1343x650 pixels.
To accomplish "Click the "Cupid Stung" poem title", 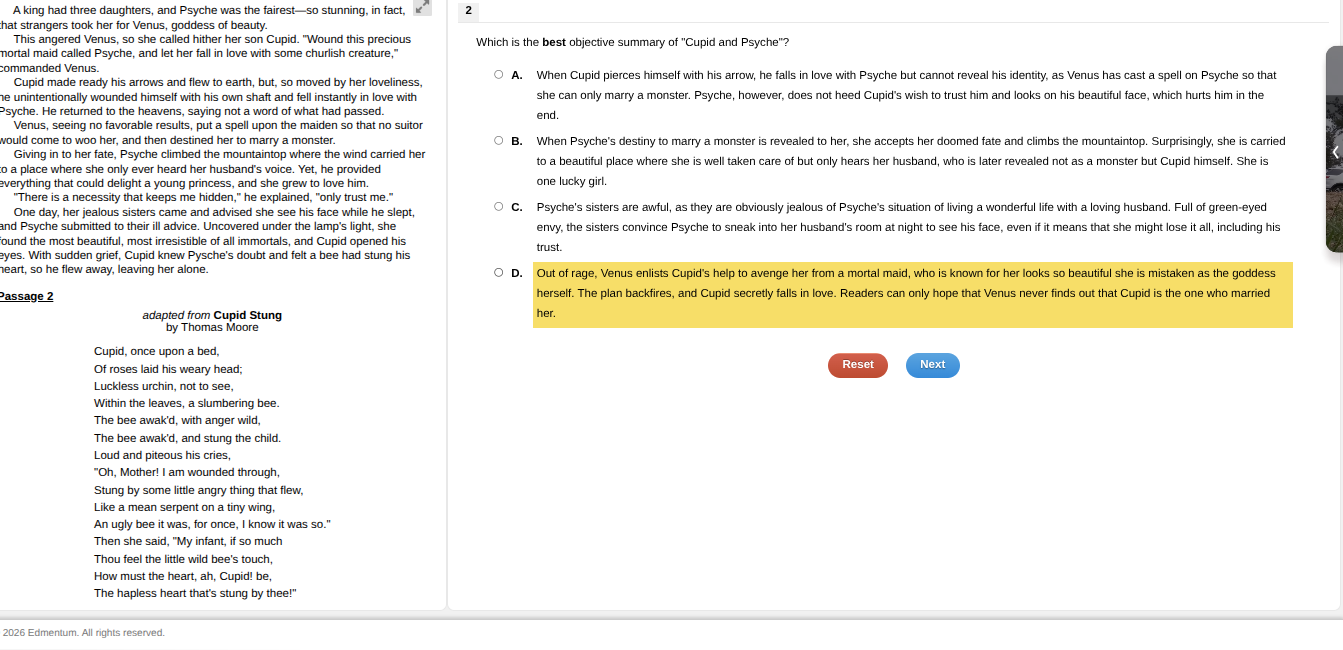I will coord(247,315).
